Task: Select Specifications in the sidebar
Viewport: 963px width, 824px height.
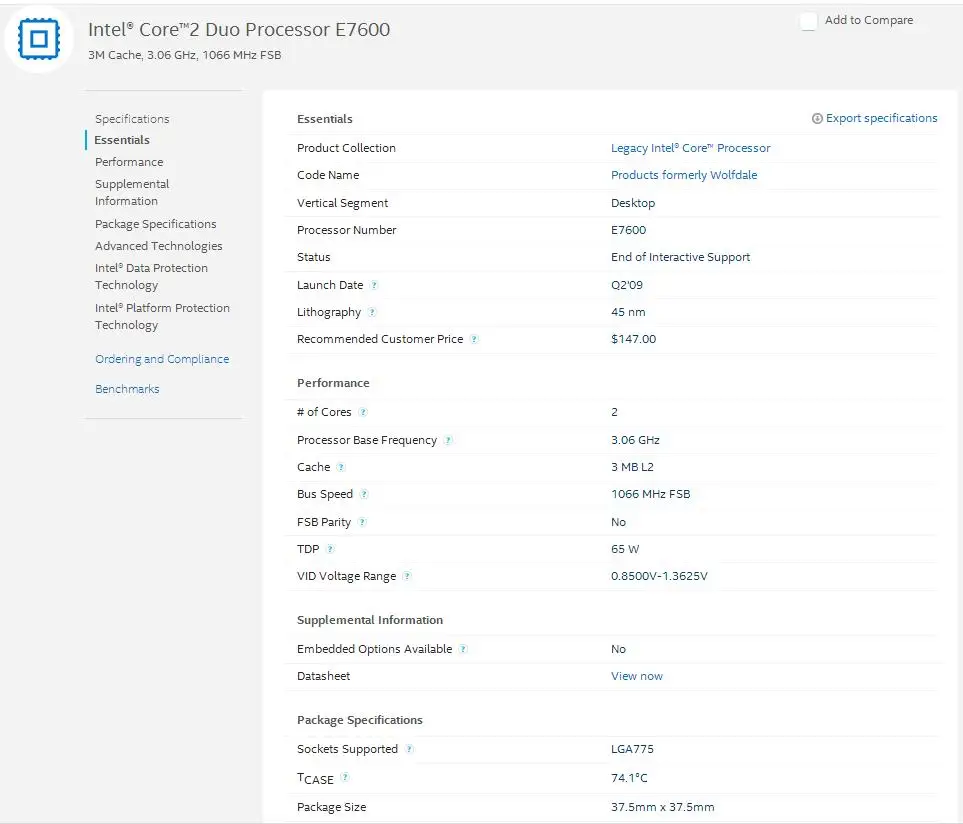Action: 132,119
